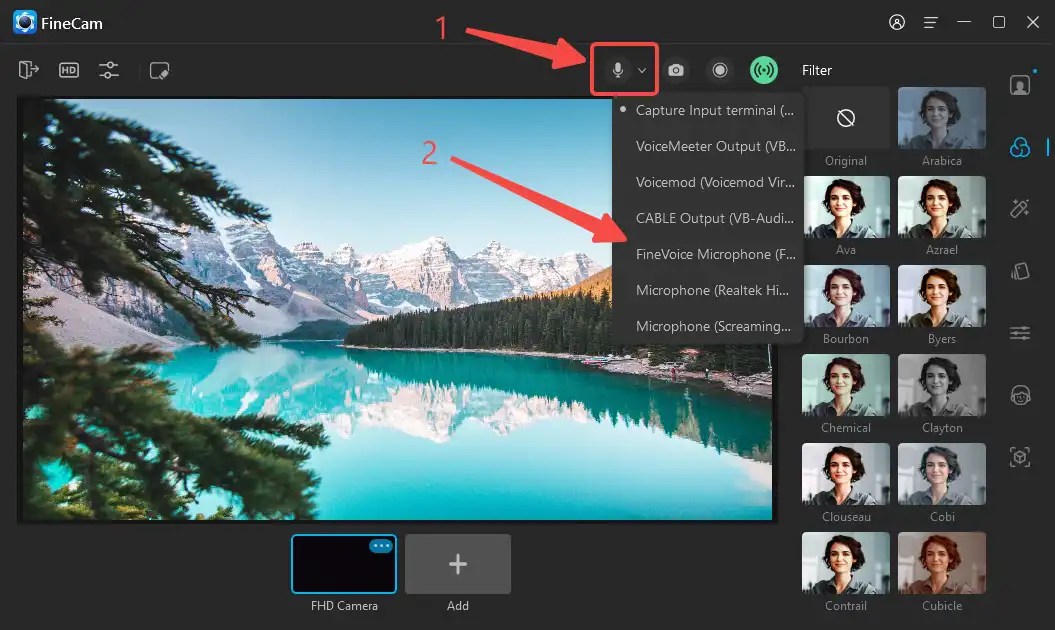
Task: Select VoiceMeeter Output from microphone list
Action: point(708,146)
